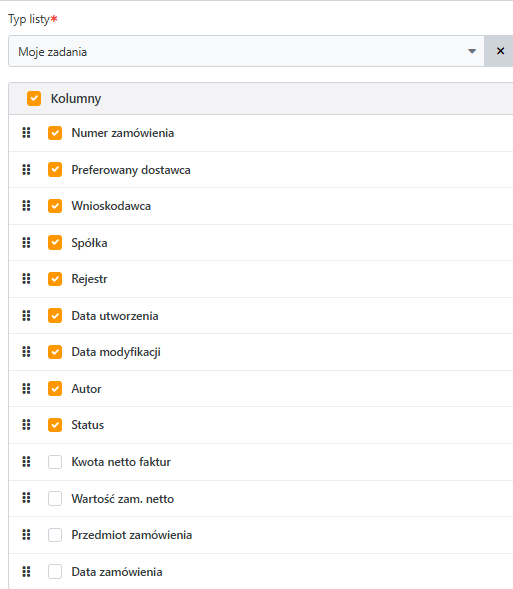Click the drag handle beside Preferowany dostawca
This screenshot has width=513, height=589.
click(26, 169)
